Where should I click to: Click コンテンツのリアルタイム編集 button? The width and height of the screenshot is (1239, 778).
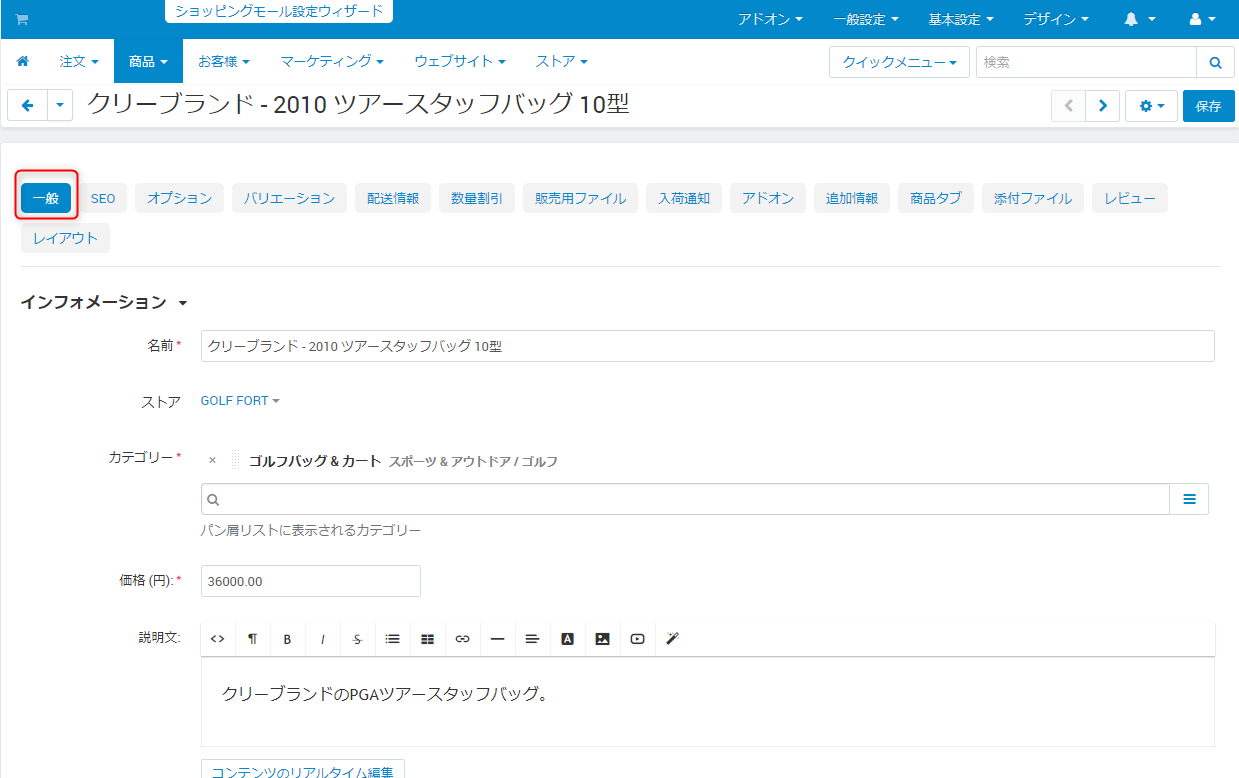pos(303,770)
